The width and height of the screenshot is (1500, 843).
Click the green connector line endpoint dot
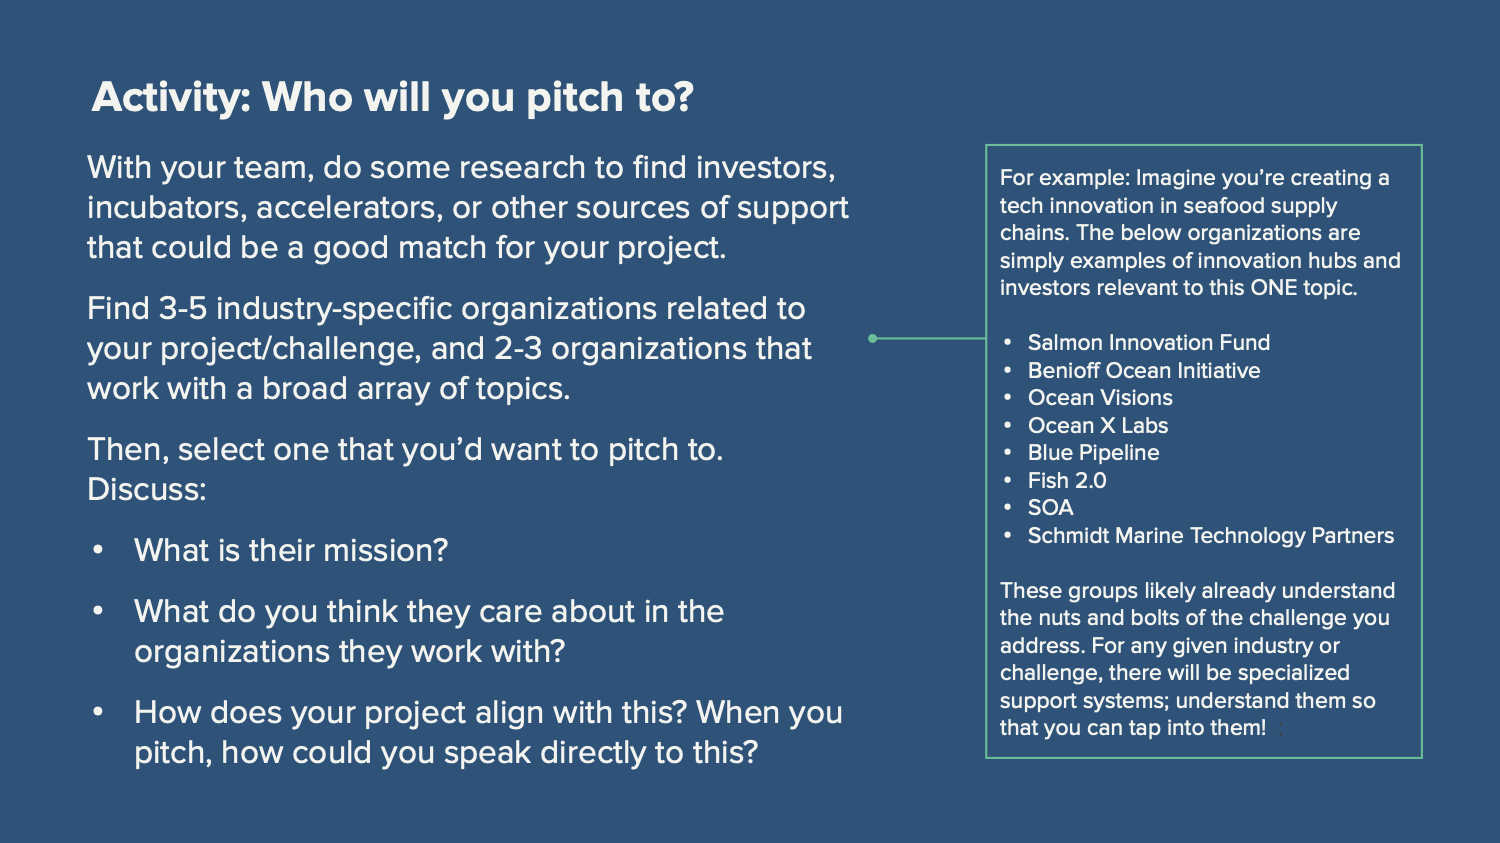point(873,338)
